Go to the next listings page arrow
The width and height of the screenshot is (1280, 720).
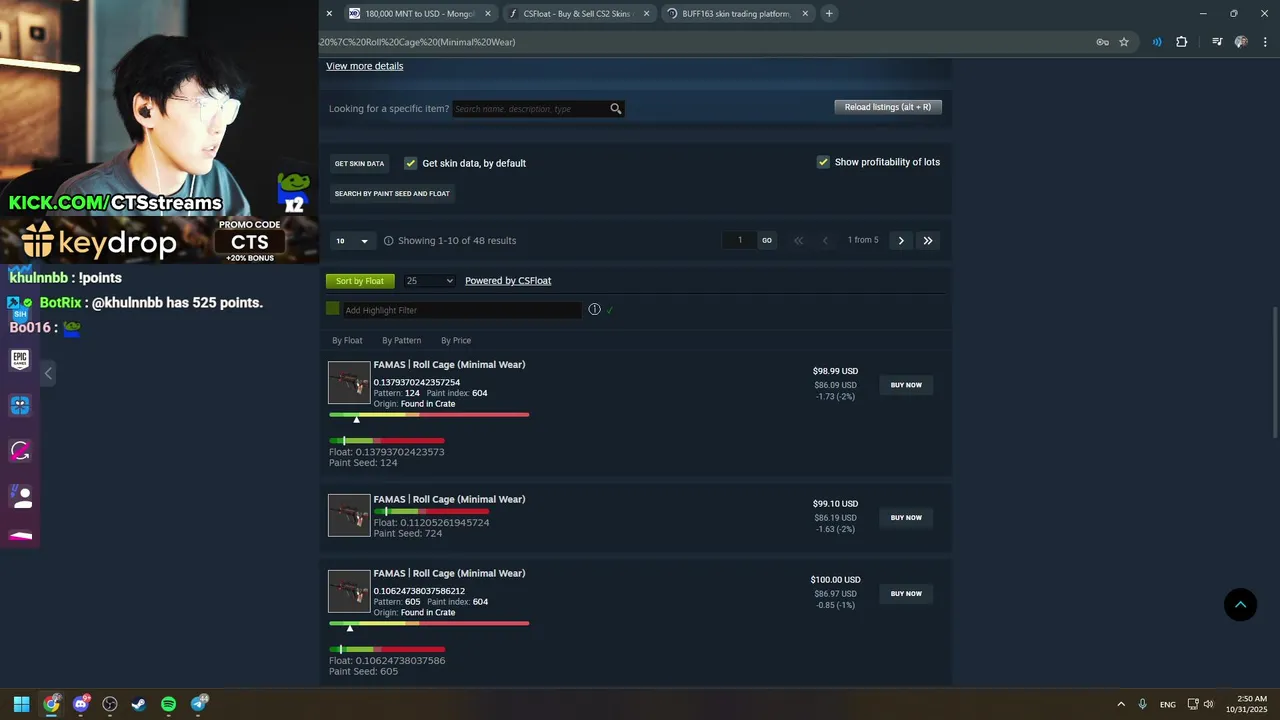click(x=901, y=241)
